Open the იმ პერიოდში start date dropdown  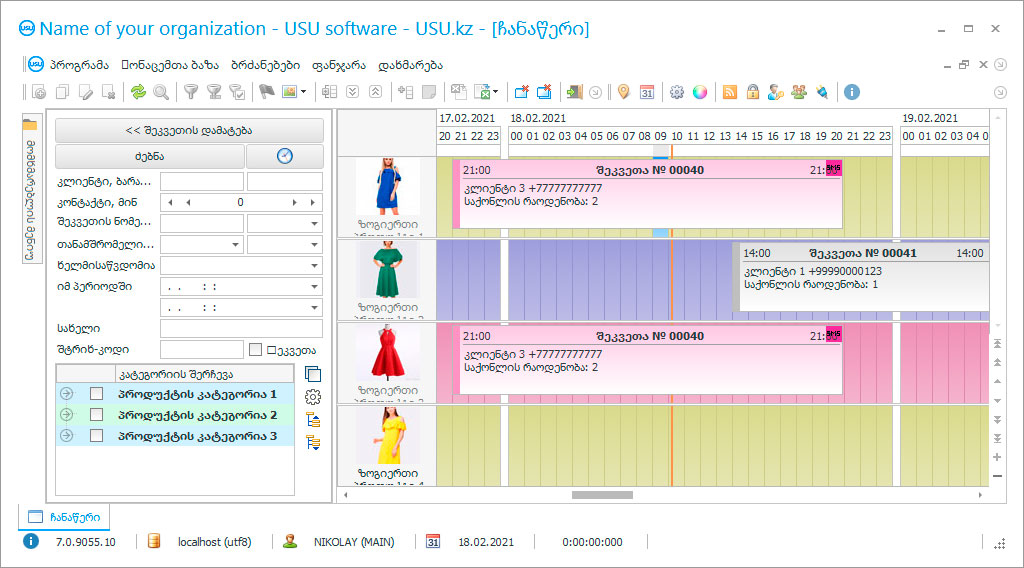tap(314, 286)
